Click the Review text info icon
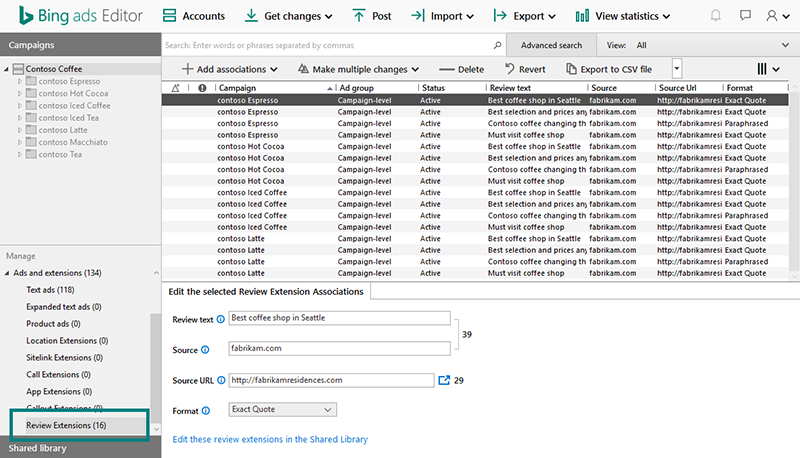 [220, 319]
